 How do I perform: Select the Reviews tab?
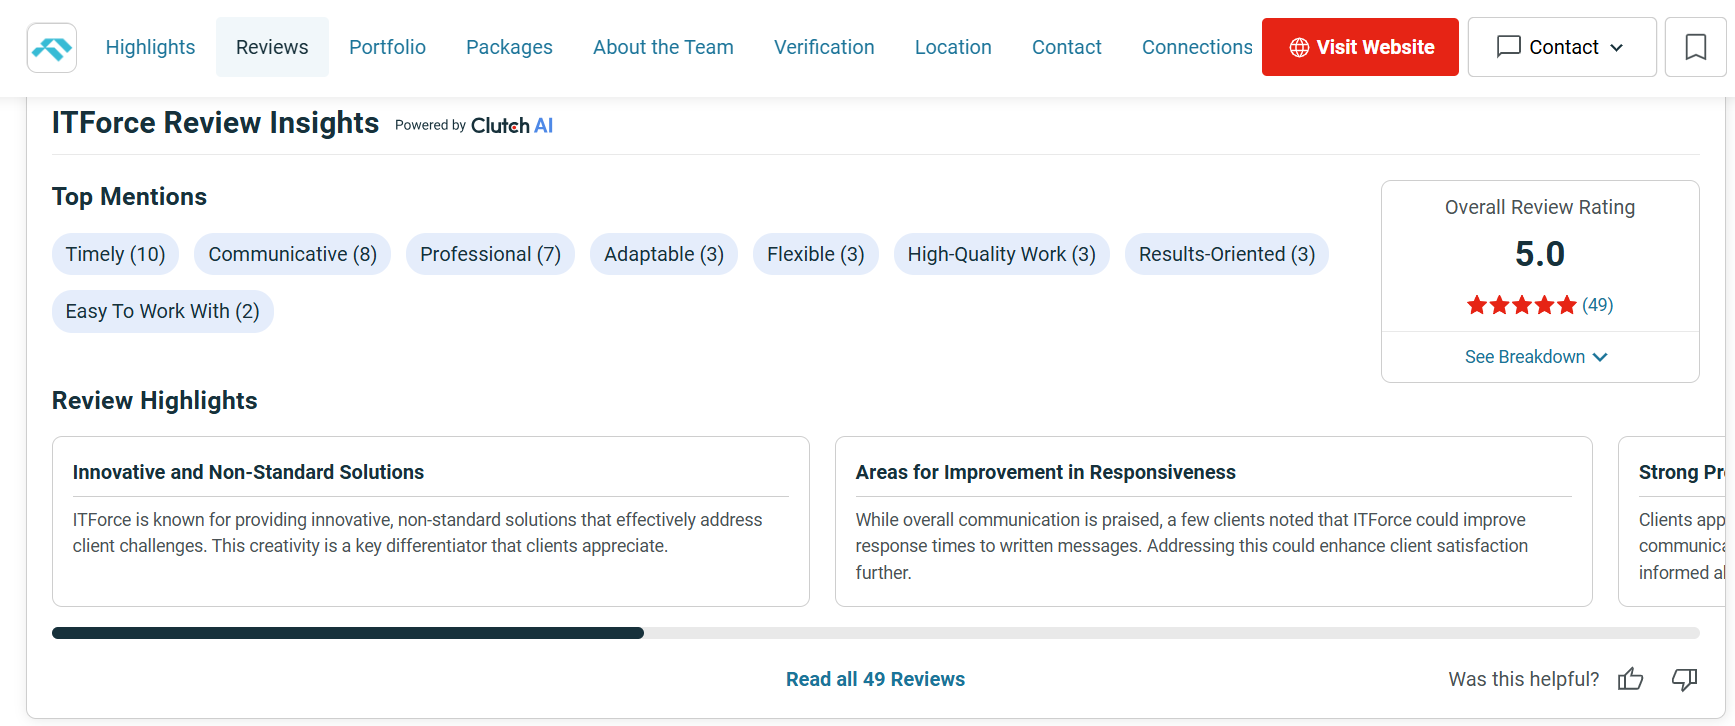point(272,47)
